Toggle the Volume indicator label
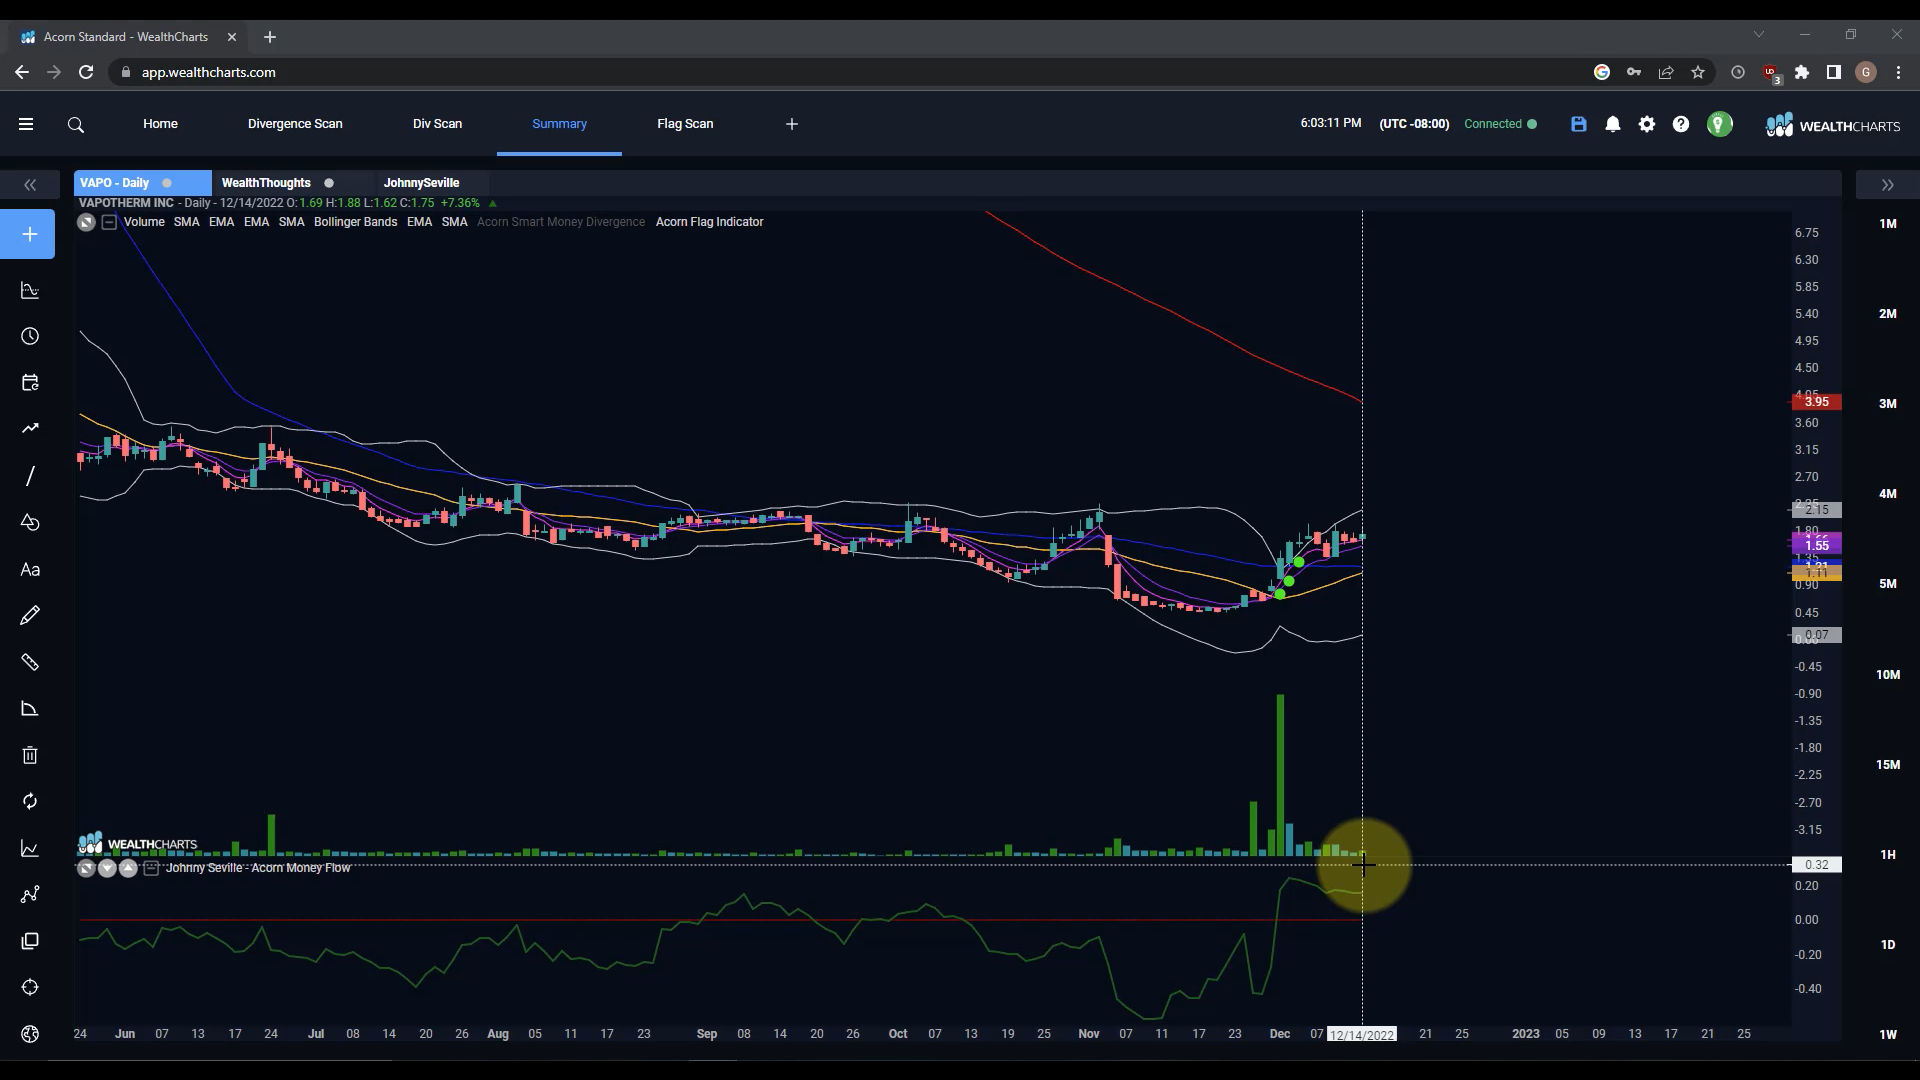The height and width of the screenshot is (1080, 1920). [144, 222]
